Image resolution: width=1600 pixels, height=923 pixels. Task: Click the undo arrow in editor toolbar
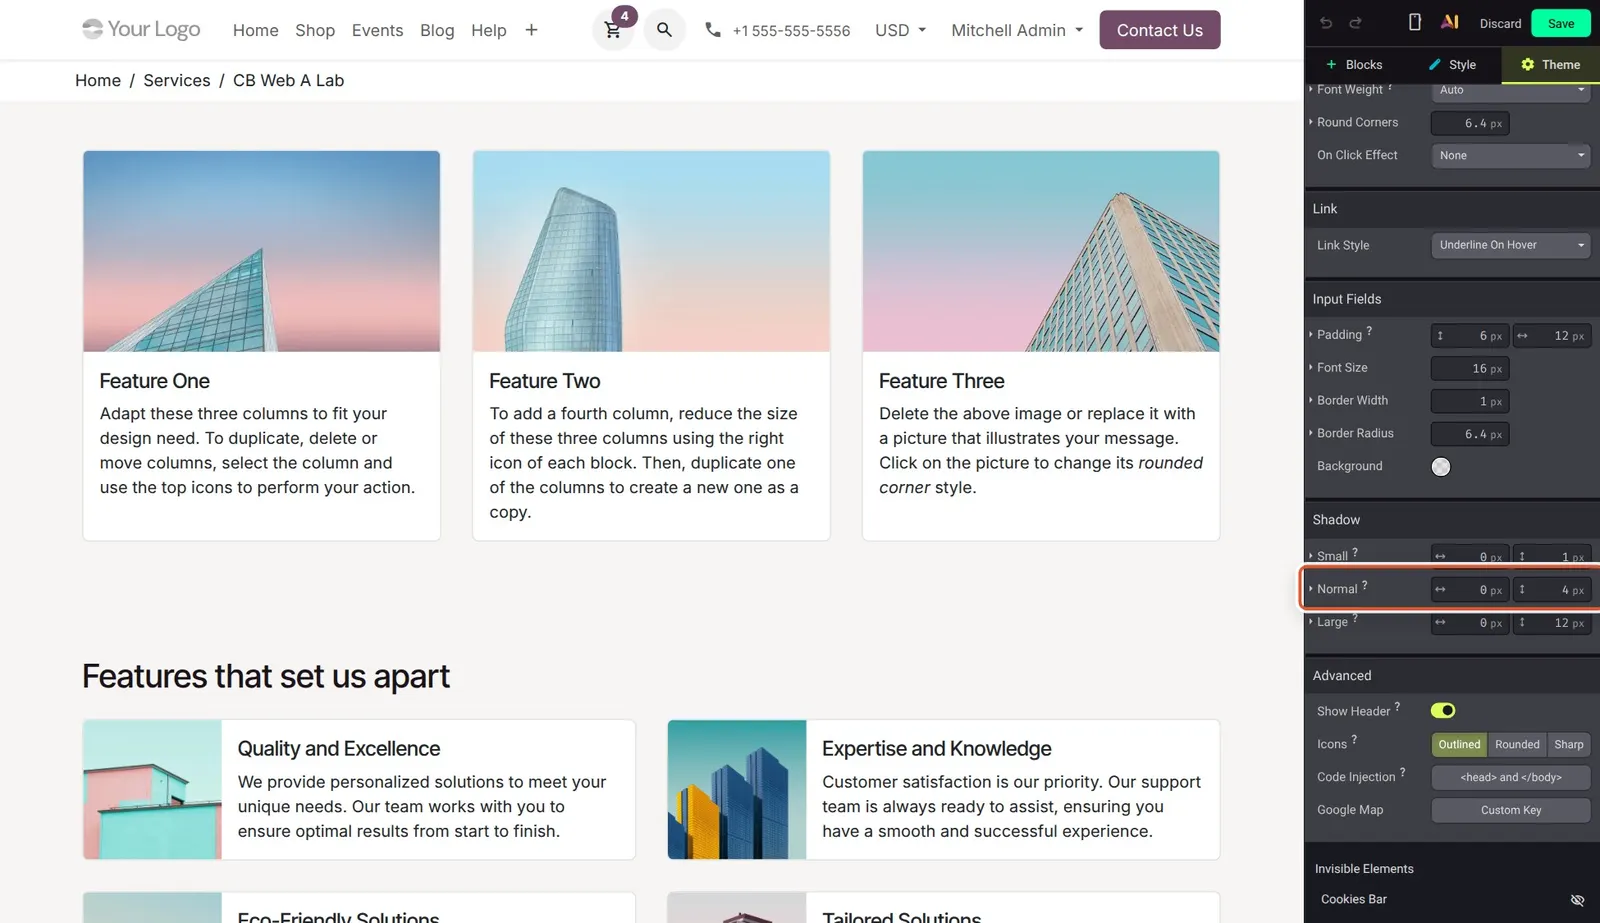click(1326, 23)
